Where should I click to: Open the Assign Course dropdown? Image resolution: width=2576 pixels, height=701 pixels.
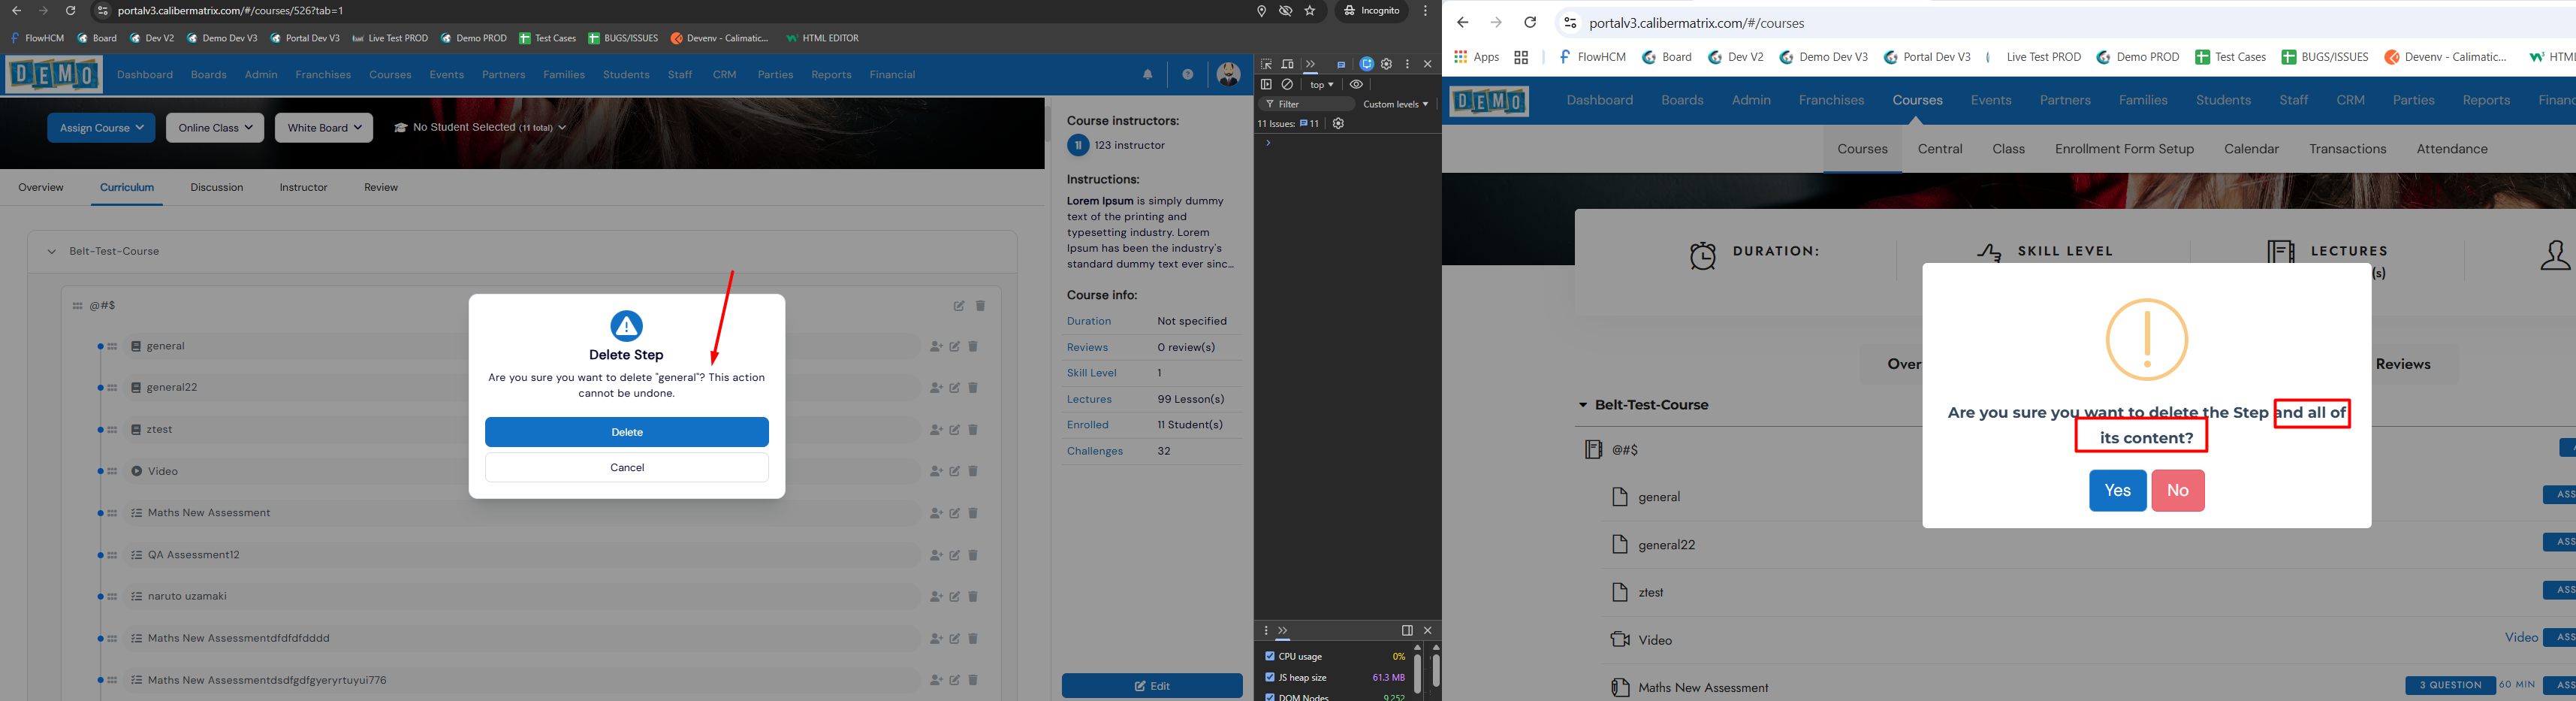point(101,128)
